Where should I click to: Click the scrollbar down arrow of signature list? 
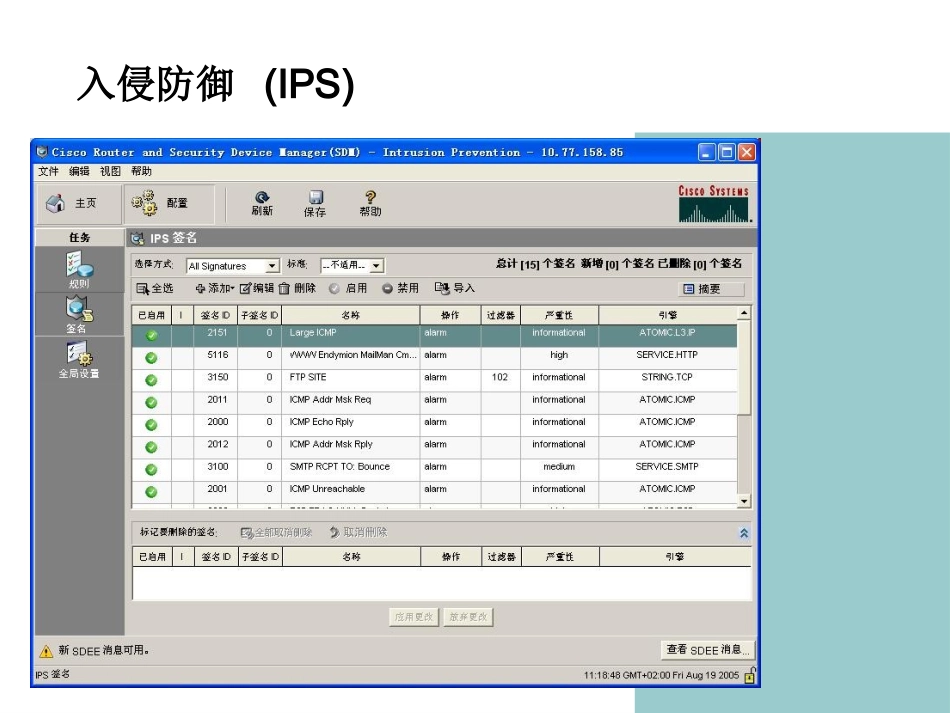tap(744, 501)
